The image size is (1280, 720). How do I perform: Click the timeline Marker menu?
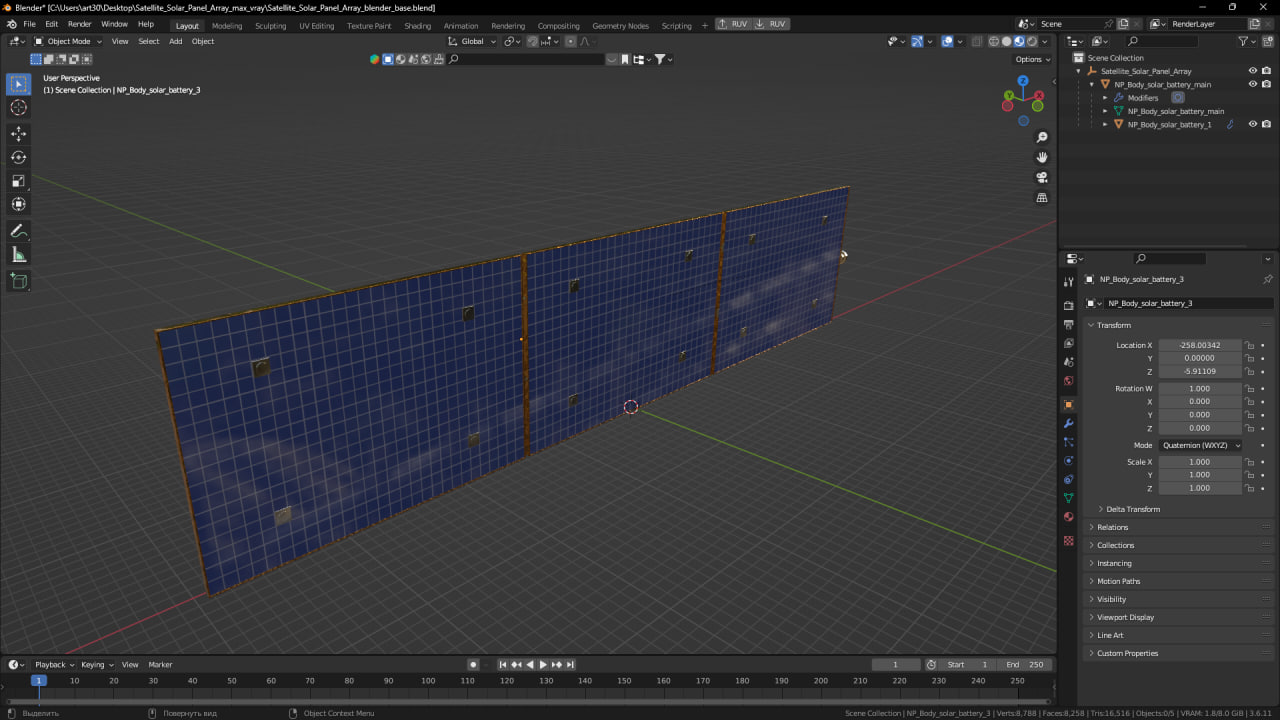160,664
